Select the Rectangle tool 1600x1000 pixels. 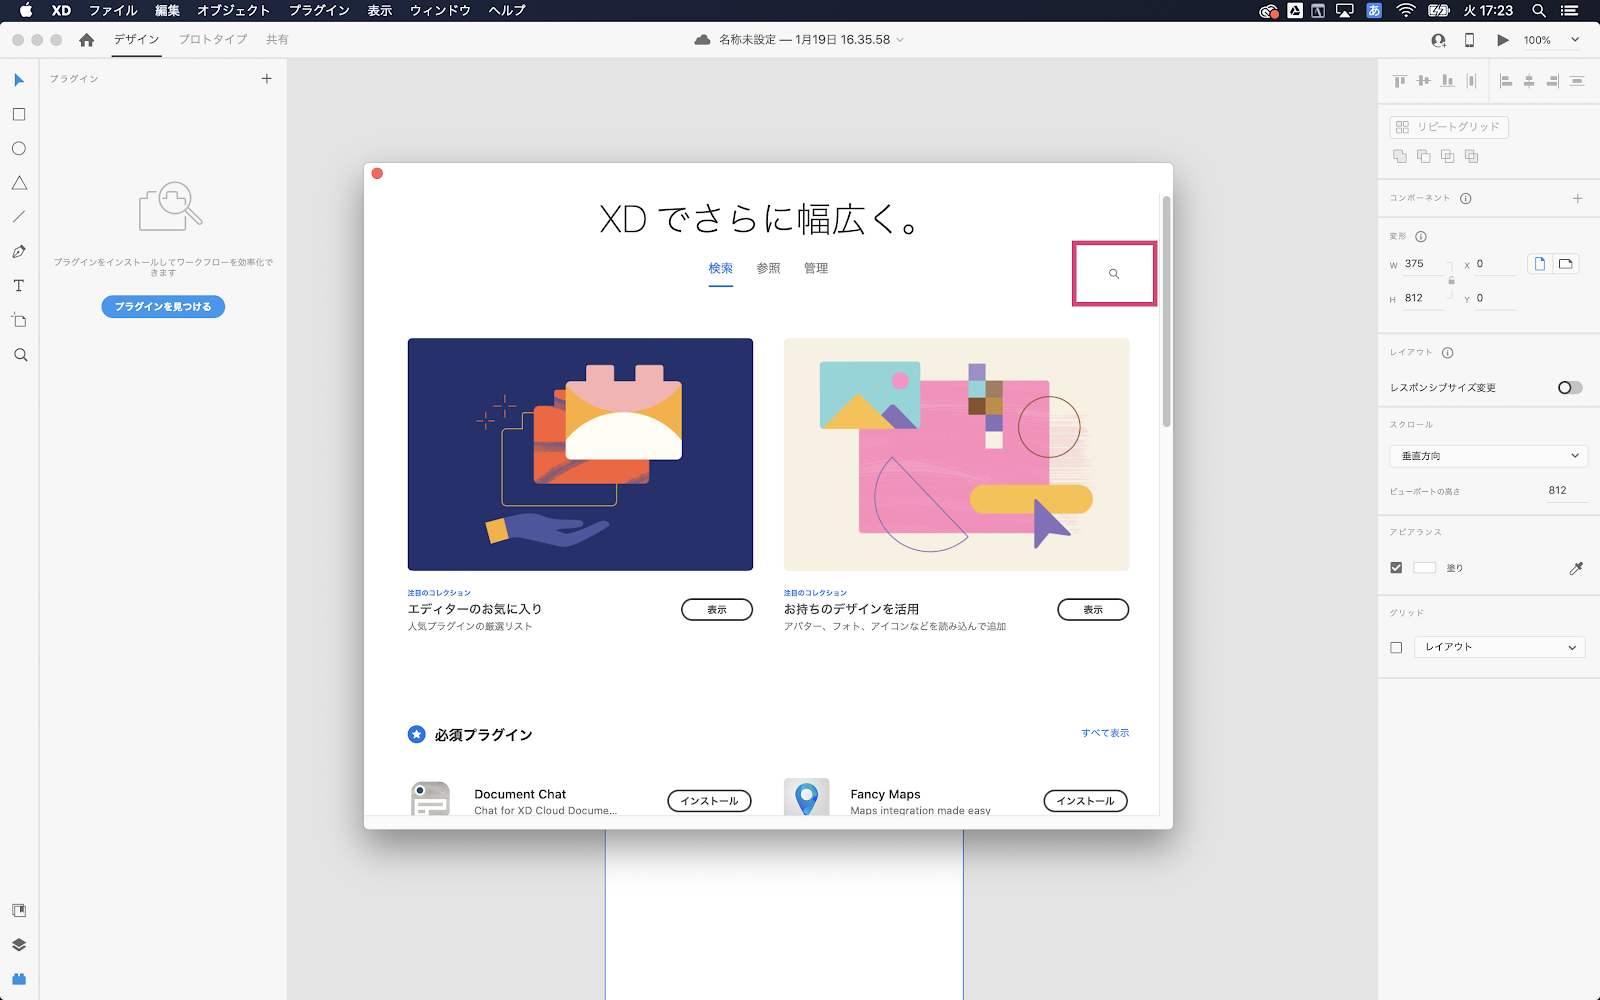[x=19, y=115]
